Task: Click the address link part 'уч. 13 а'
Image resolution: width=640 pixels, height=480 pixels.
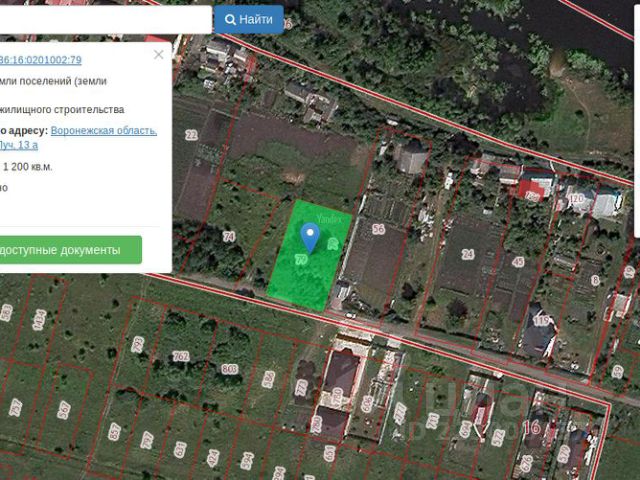Action: pyautogui.click(x=20, y=145)
